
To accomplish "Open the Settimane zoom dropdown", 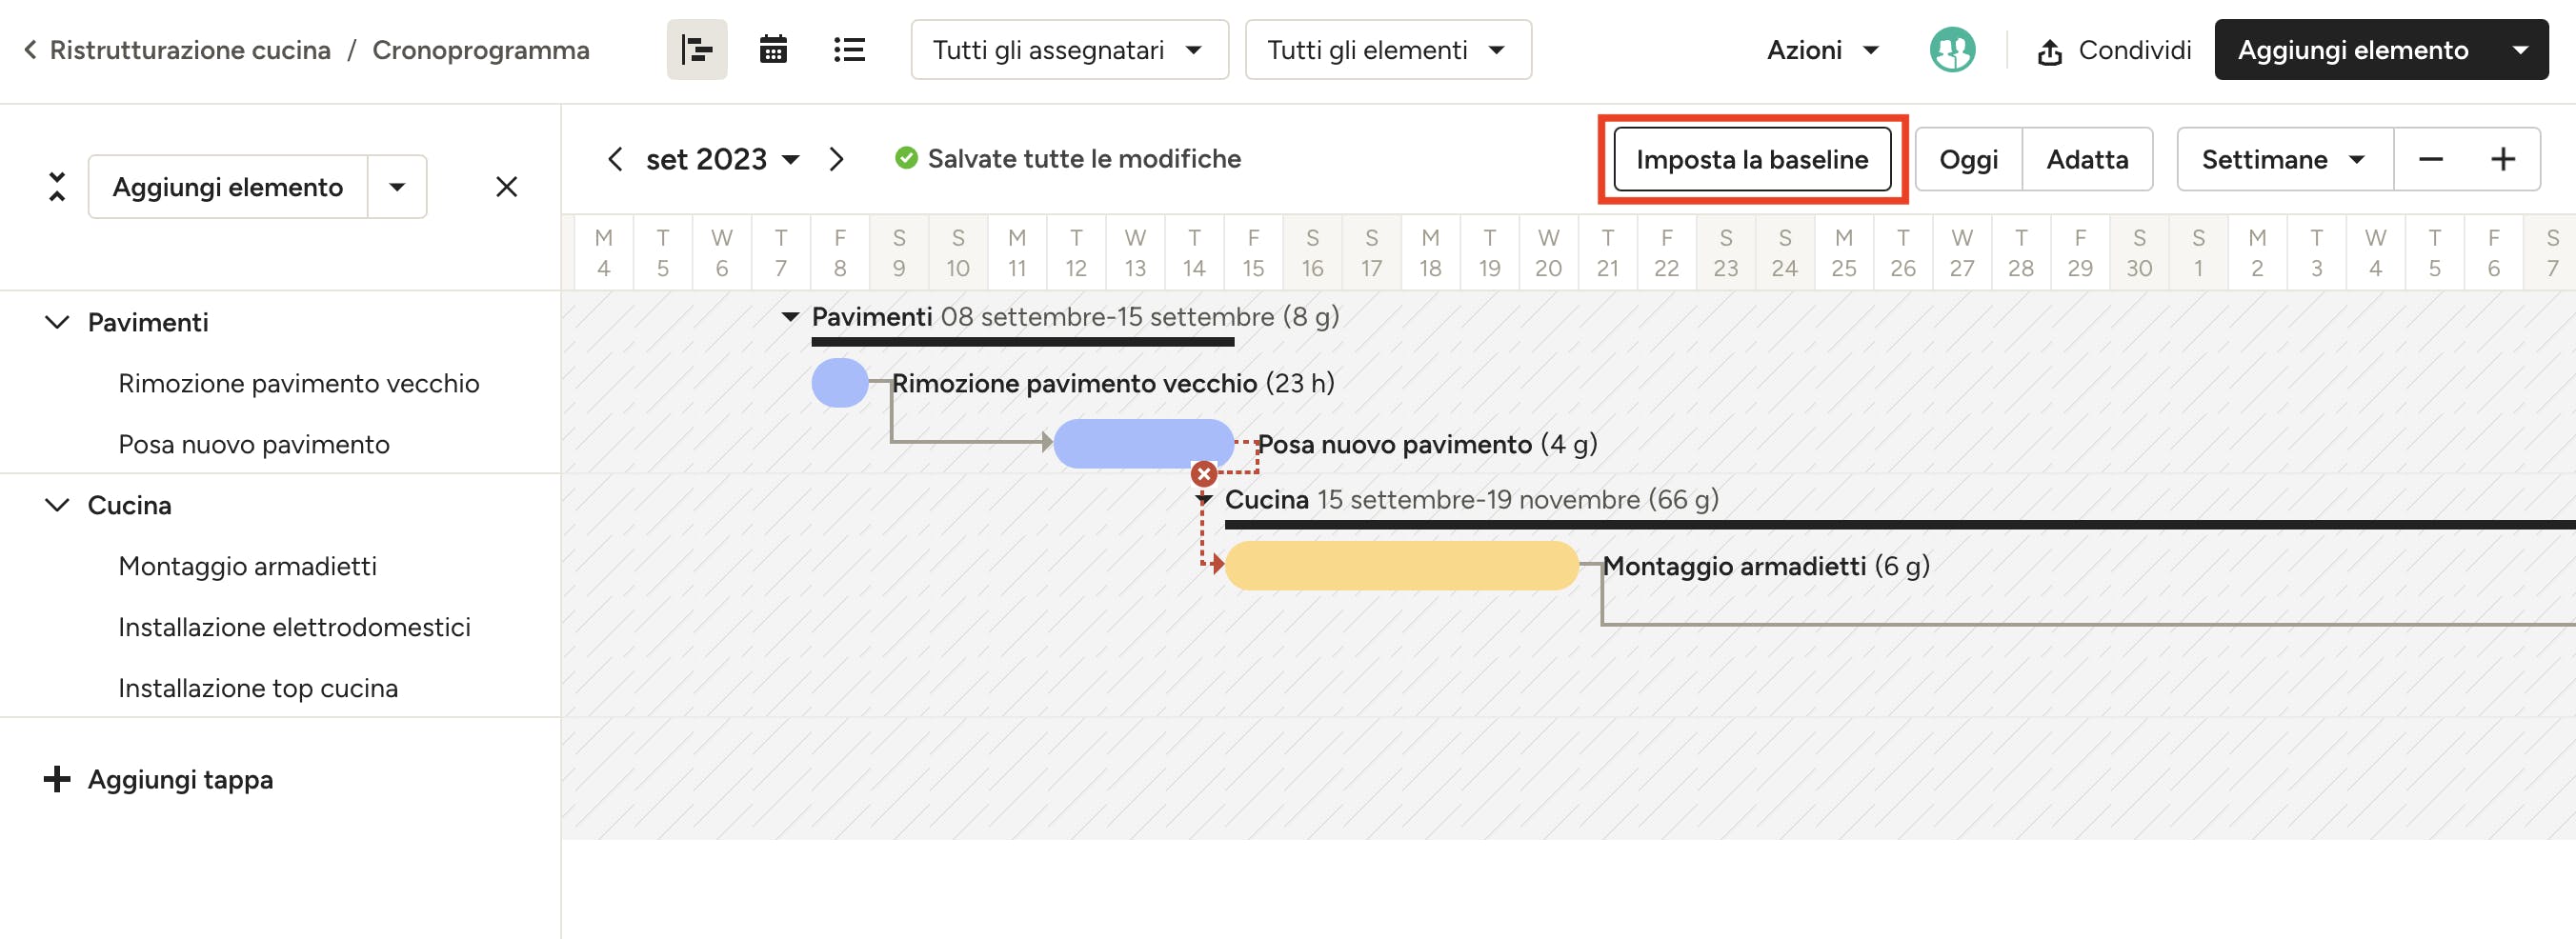I will pos(2283,159).
